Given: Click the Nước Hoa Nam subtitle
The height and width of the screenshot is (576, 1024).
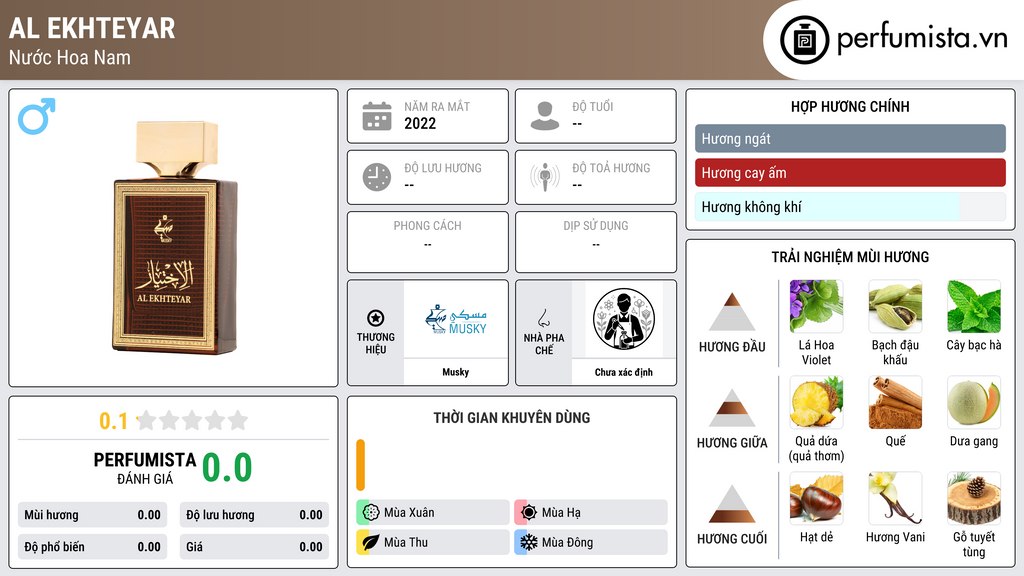Looking at the screenshot, I should click(x=70, y=57).
